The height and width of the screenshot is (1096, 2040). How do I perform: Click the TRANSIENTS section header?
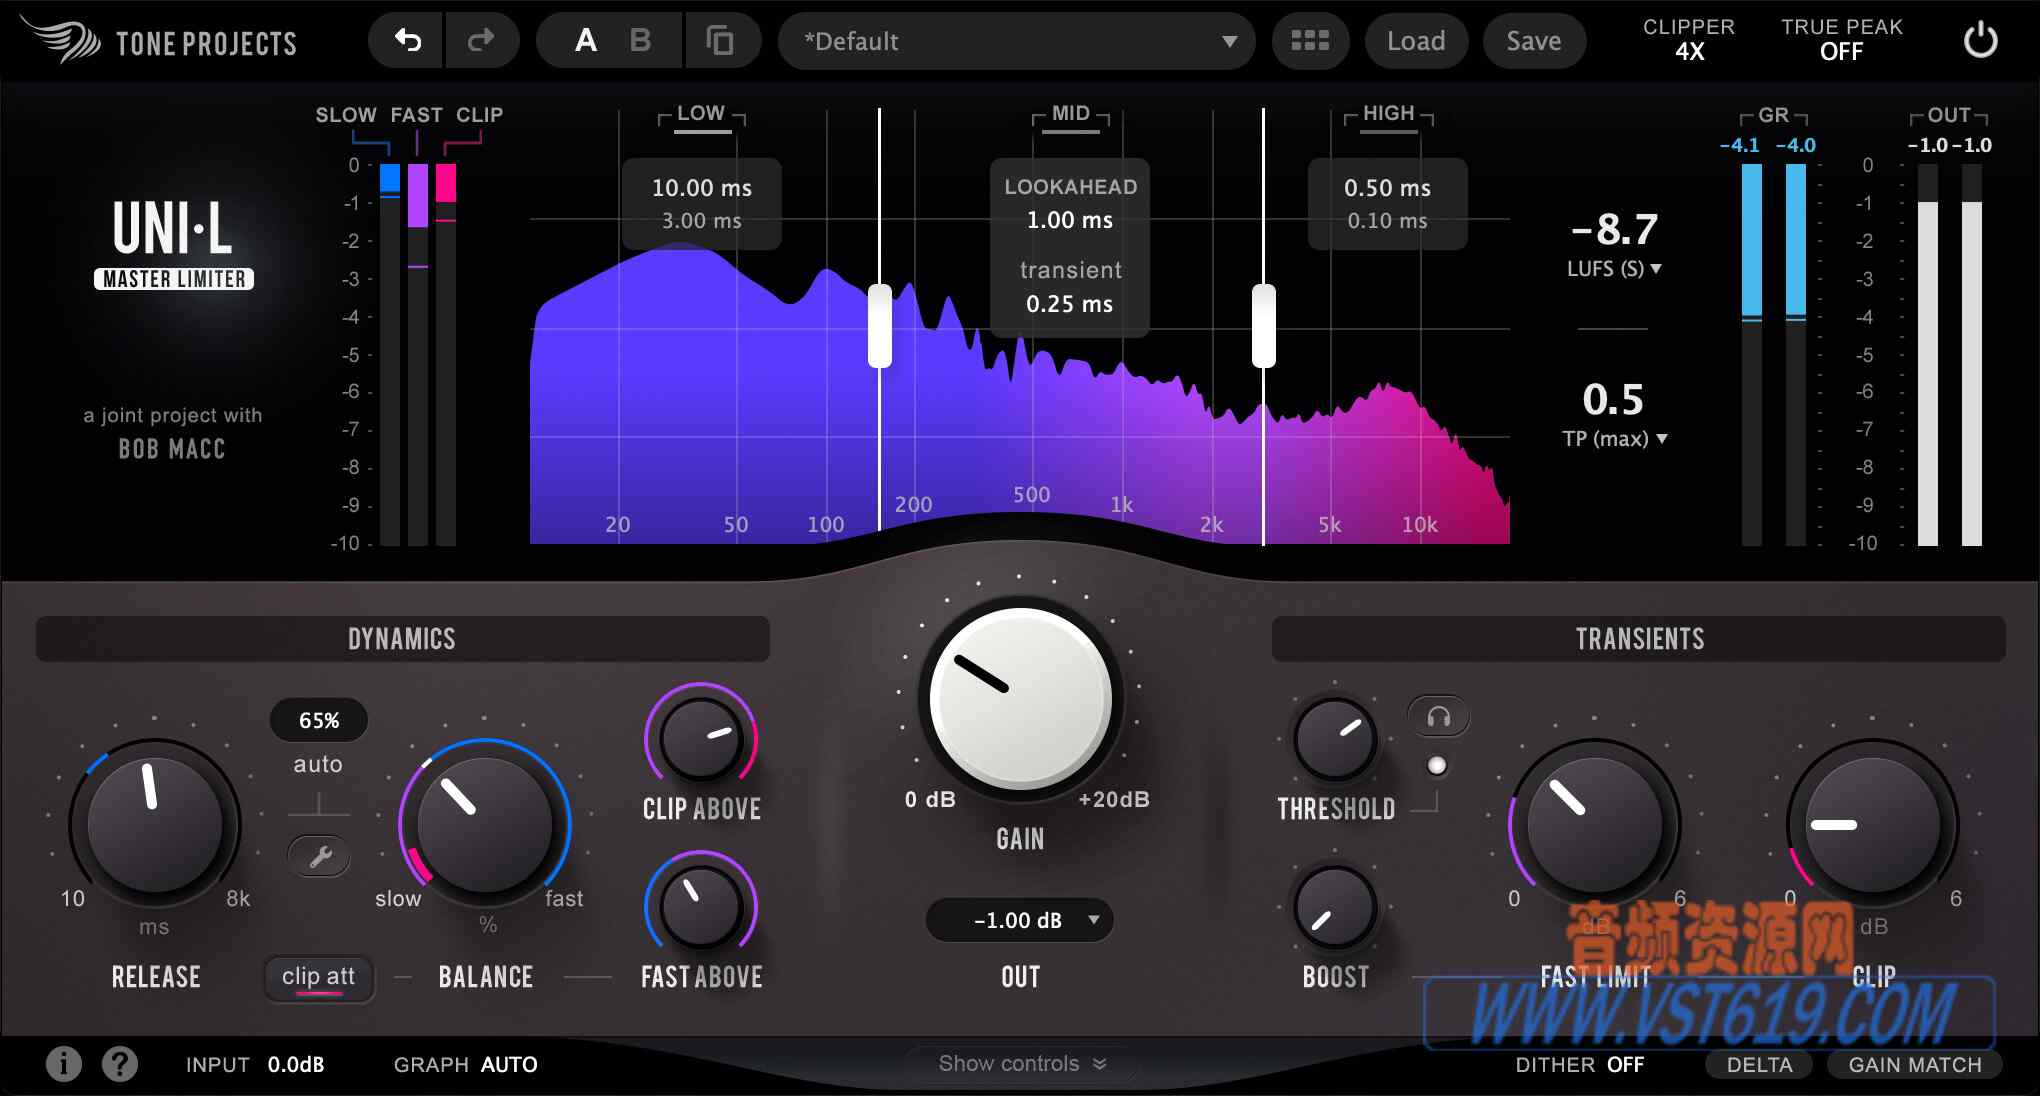click(x=1639, y=639)
